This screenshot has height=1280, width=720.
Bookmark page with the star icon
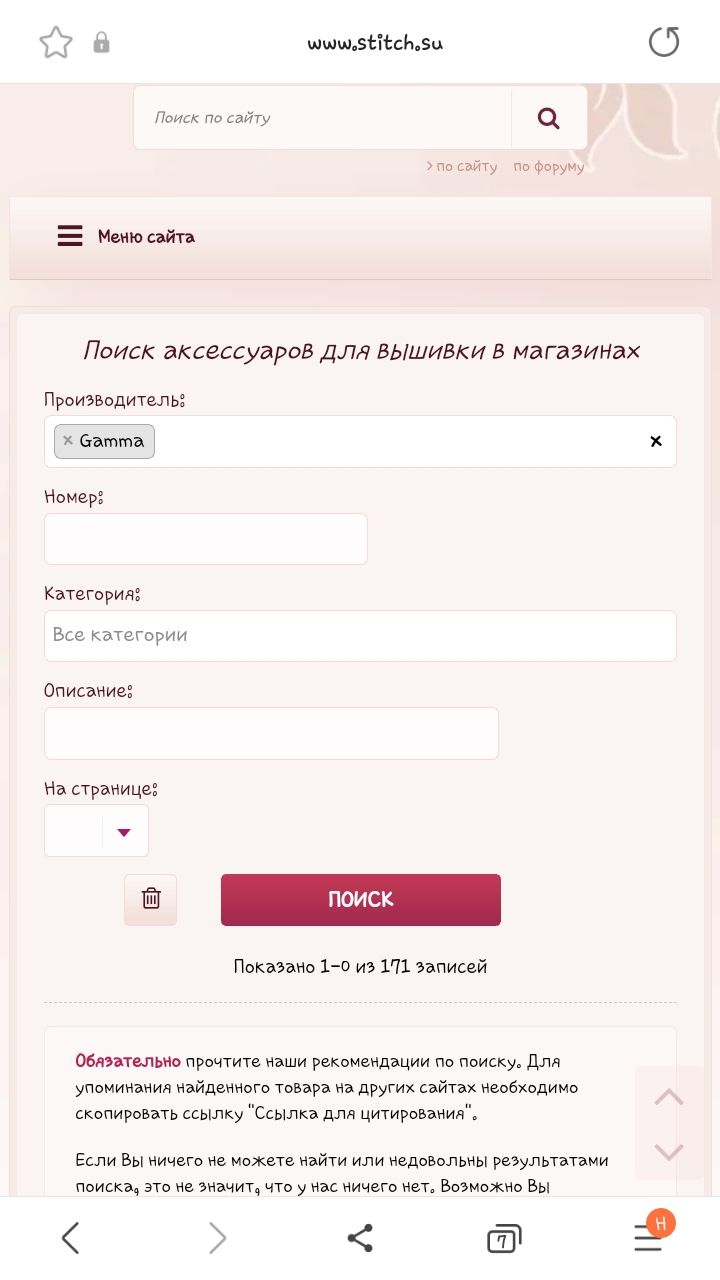click(56, 43)
